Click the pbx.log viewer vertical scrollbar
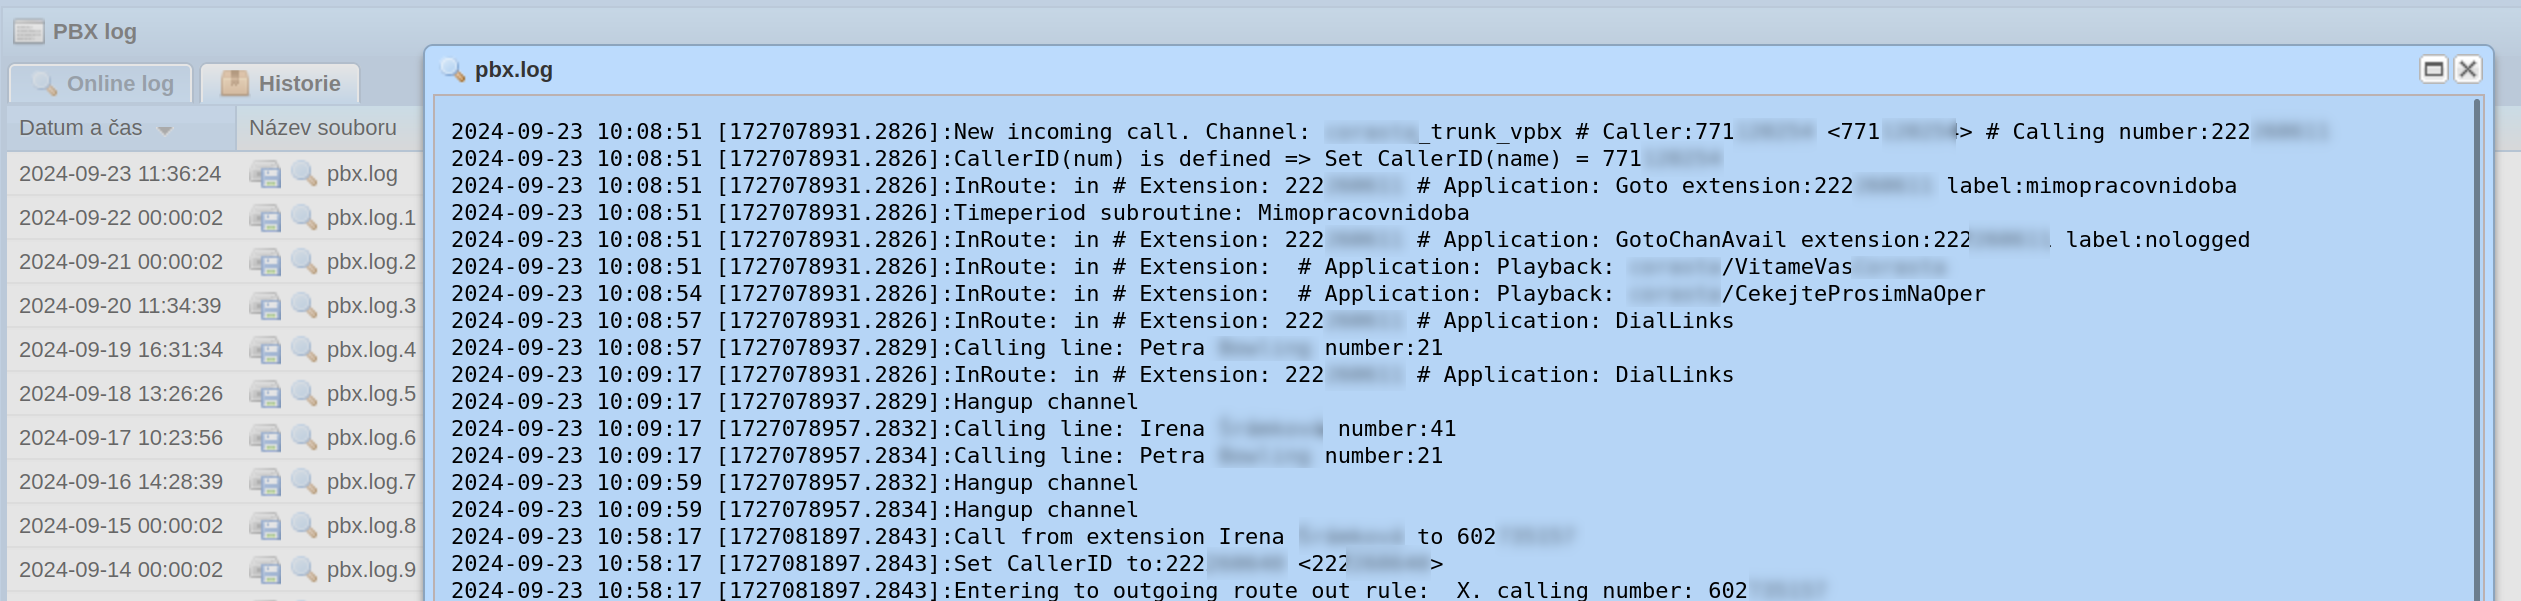Image resolution: width=2521 pixels, height=601 pixels. coord(2477,349)
